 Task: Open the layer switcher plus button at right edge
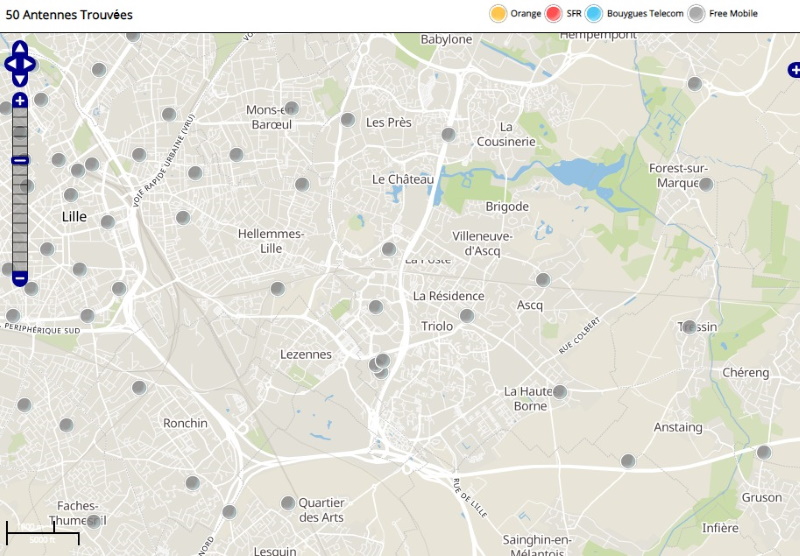click(x=794, y=70)
